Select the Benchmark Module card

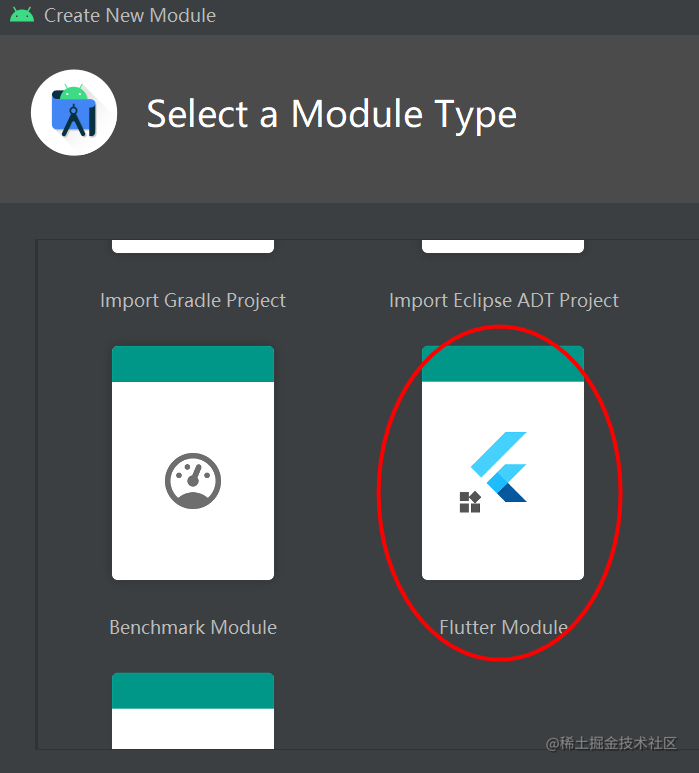(x=193, y=463)
